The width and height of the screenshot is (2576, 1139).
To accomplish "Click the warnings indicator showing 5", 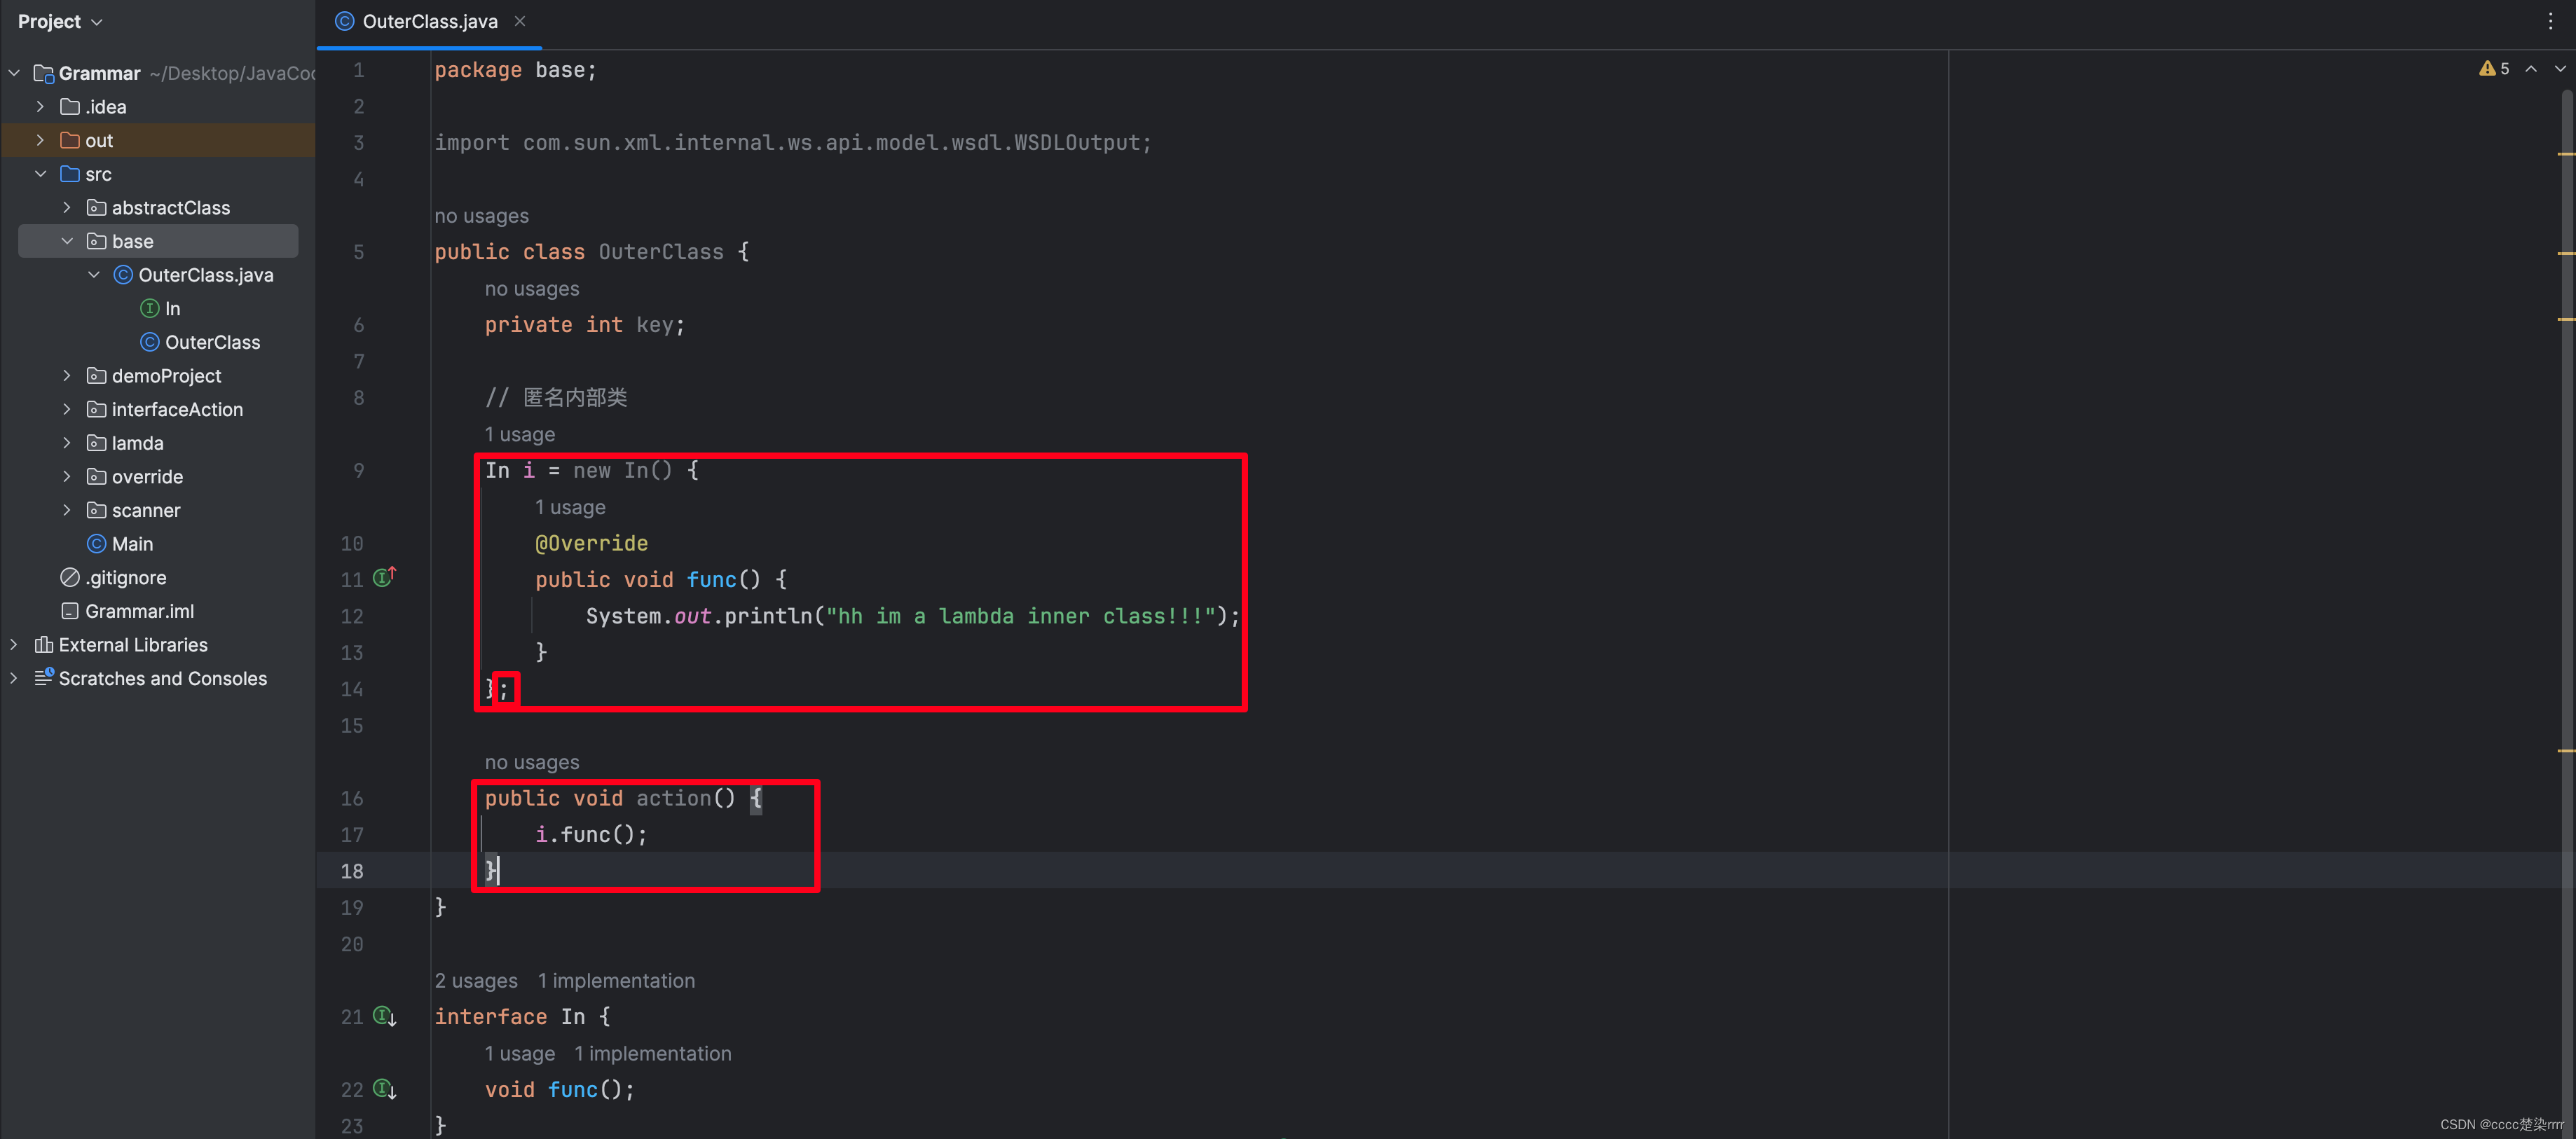I will 2494,69.
